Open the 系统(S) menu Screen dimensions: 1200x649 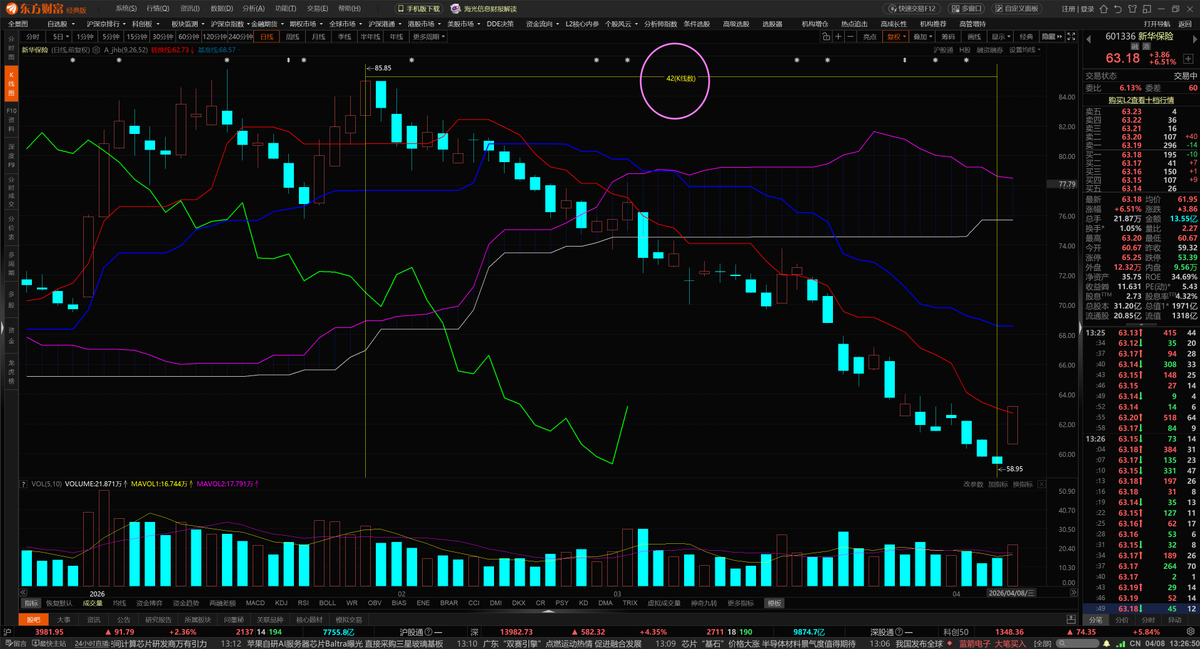pyautogui.click(x=126, y=8)
